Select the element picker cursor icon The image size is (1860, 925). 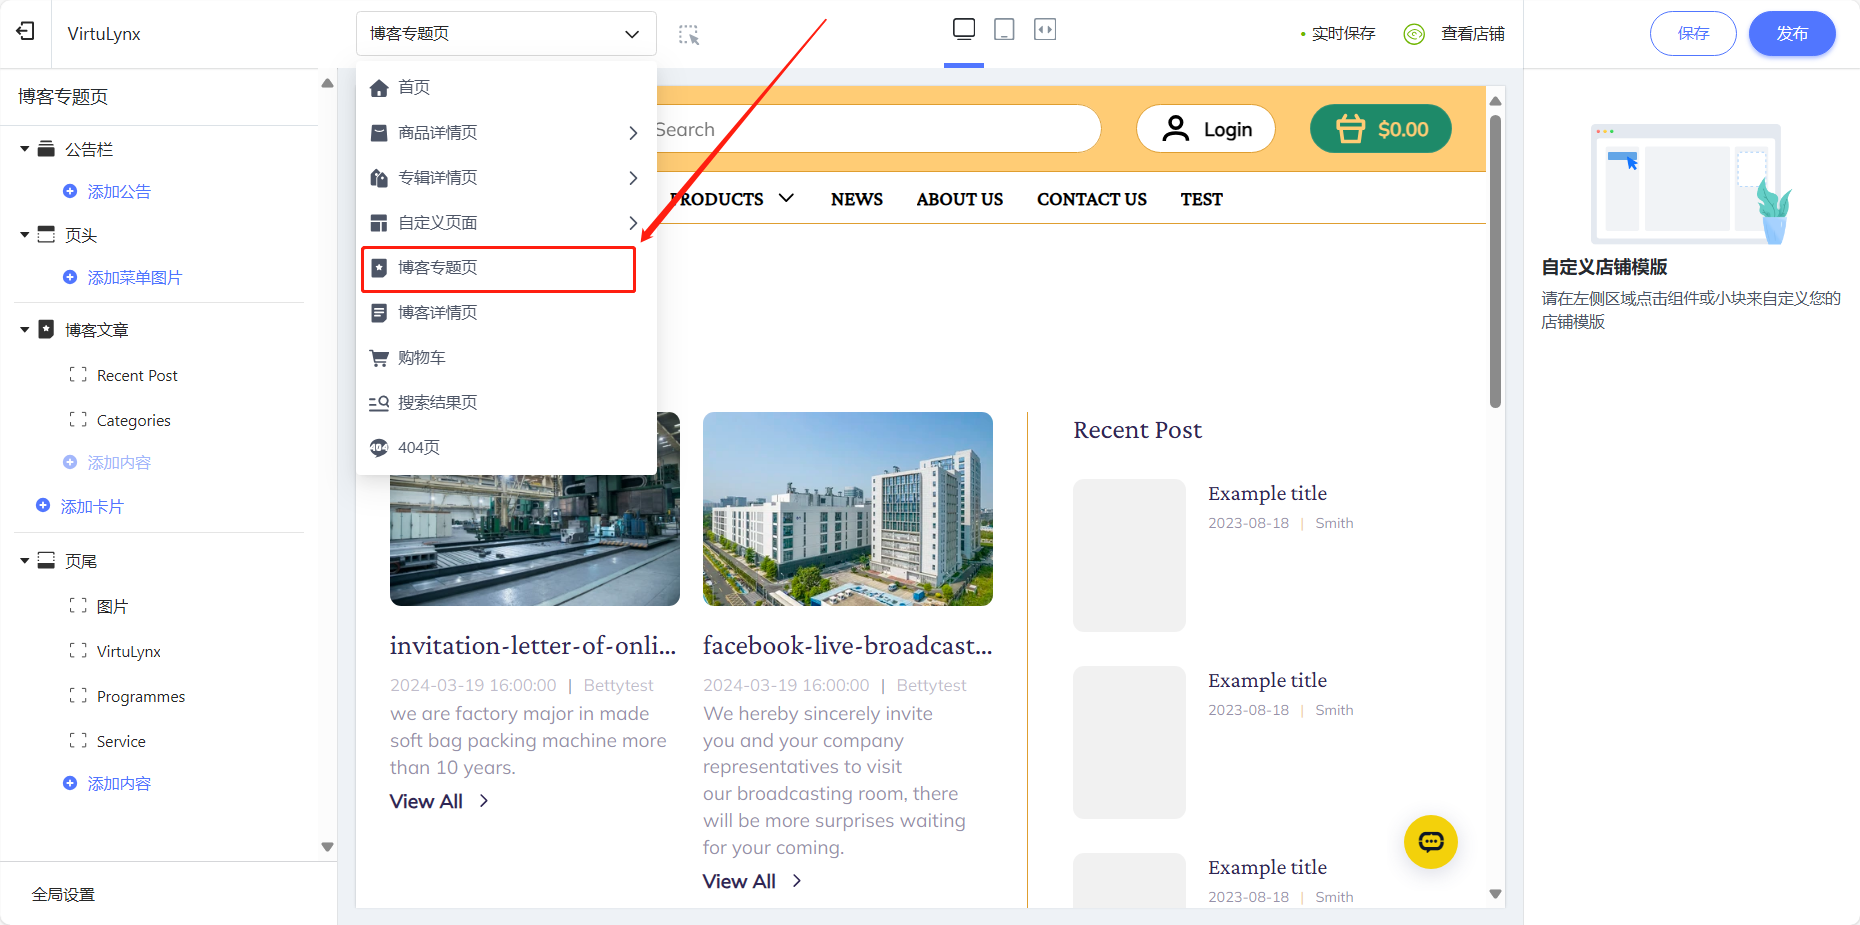pos(689,35)
